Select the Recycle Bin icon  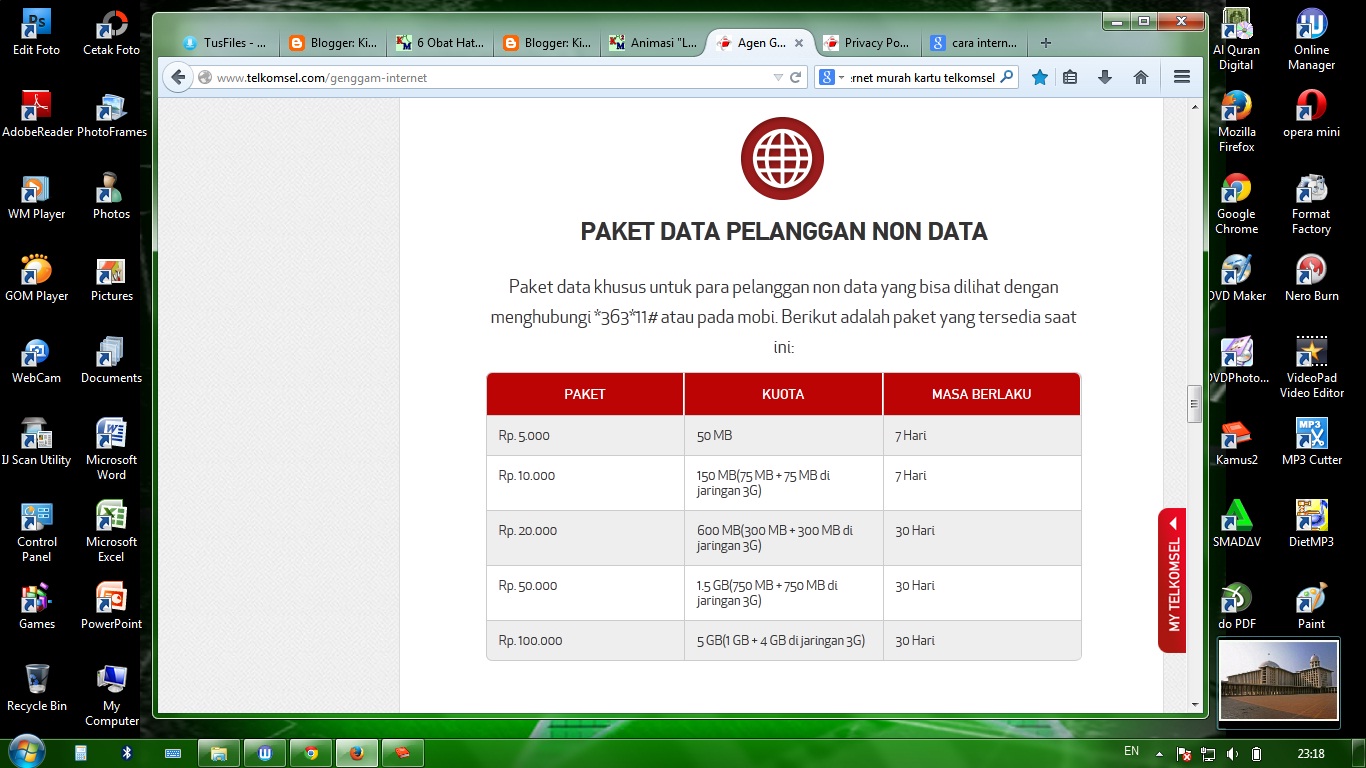[36, 688]
